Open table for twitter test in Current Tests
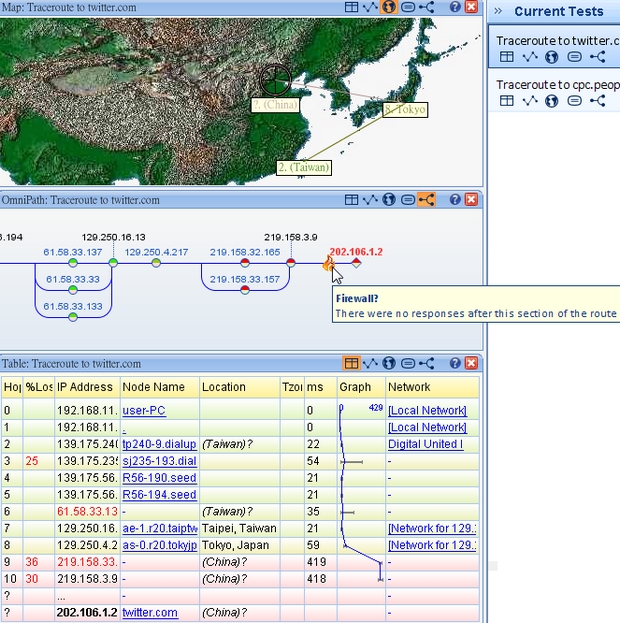This screenshot has width=620, height=623. point(506,57)
